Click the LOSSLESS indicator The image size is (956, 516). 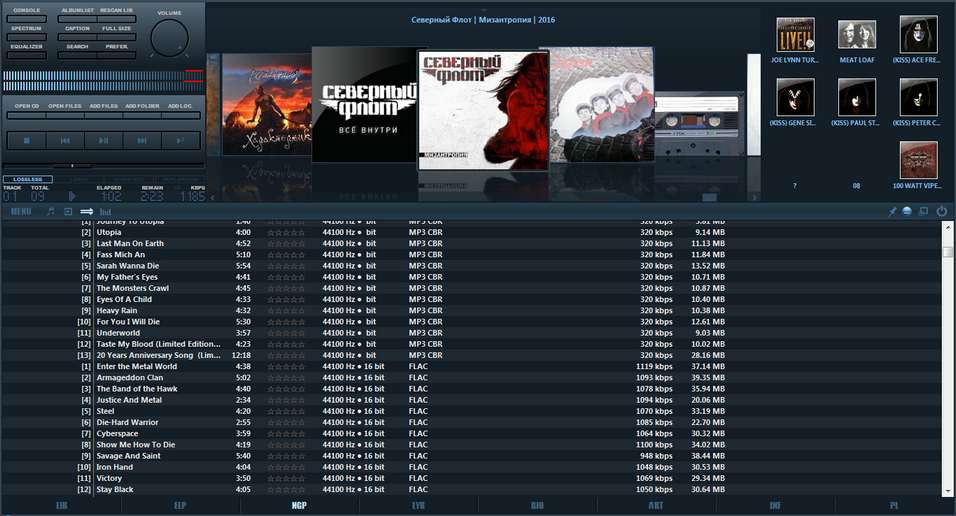[27, 179]
